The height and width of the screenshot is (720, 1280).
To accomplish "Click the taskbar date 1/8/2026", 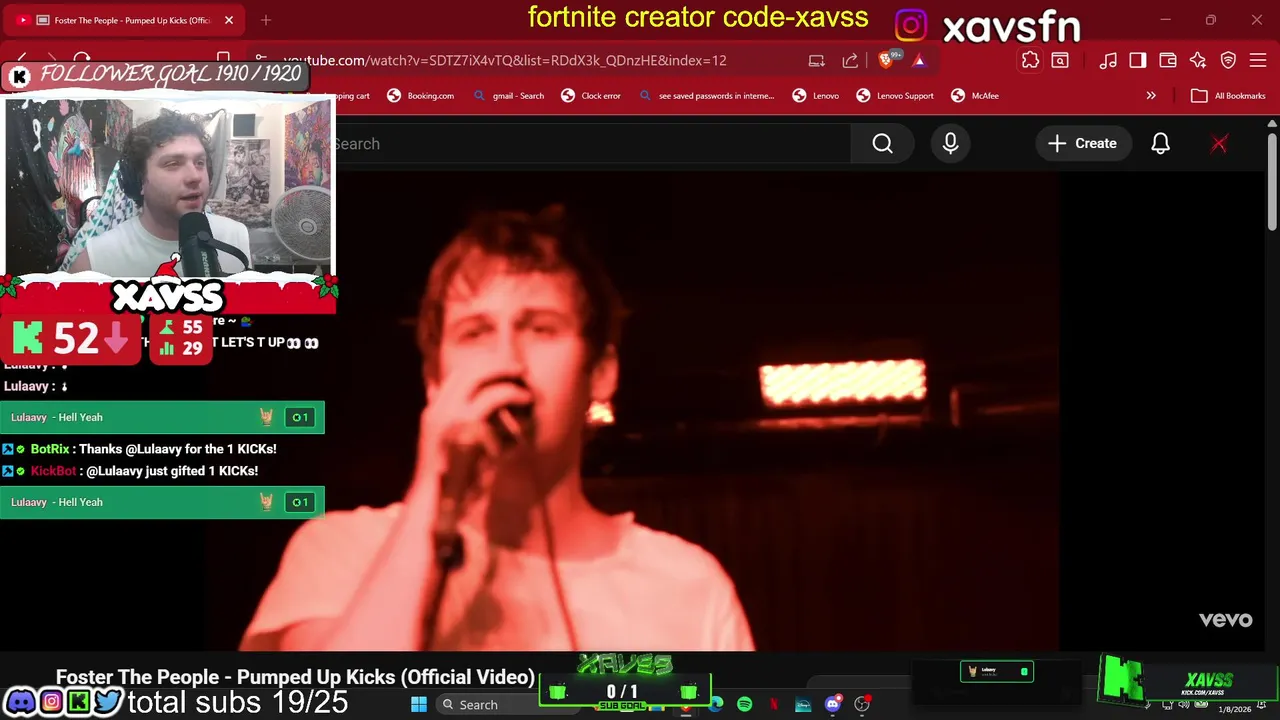I will point(1234,709).
